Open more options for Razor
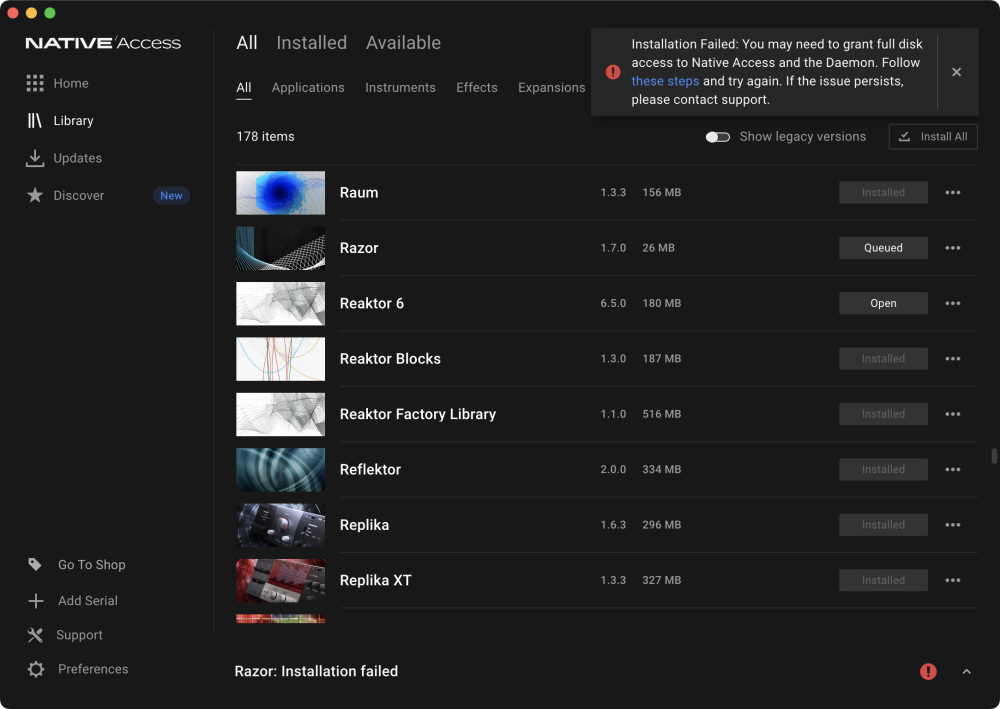 [953, 248]
